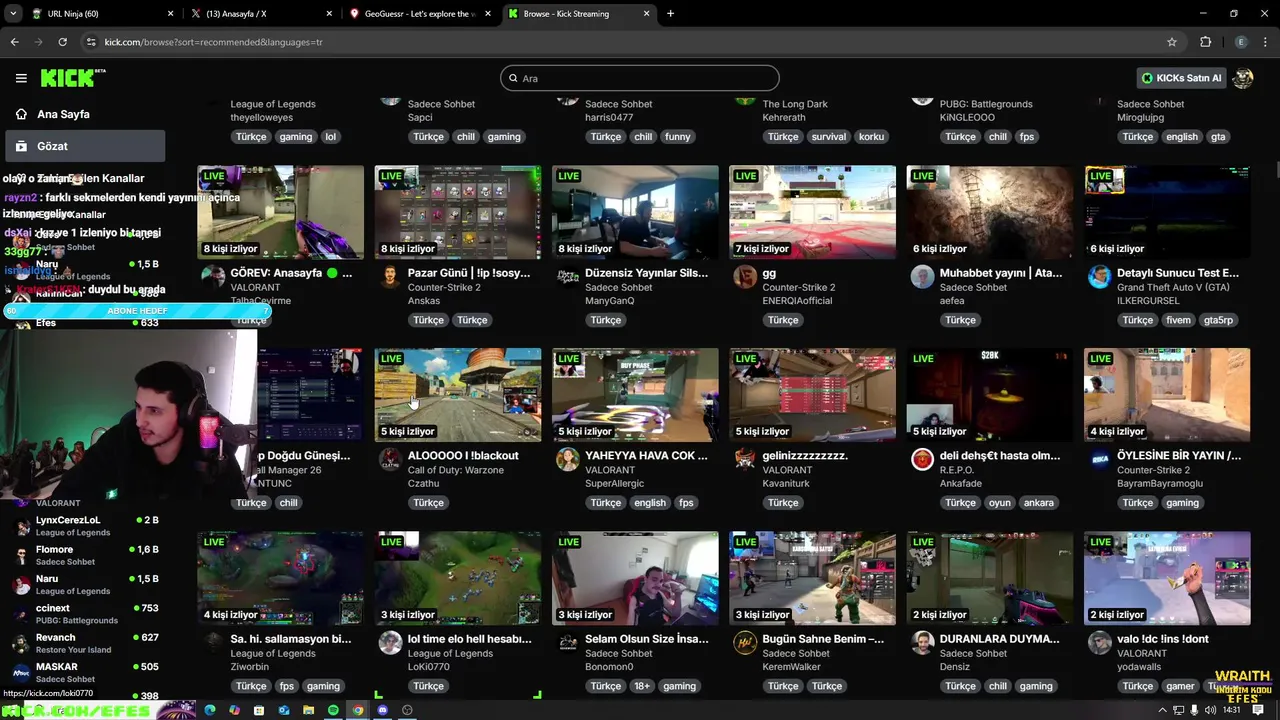Open BayramBayramoglu channel name link
Viewport: 1280px width, 720px height.
tap(1159, 483)
